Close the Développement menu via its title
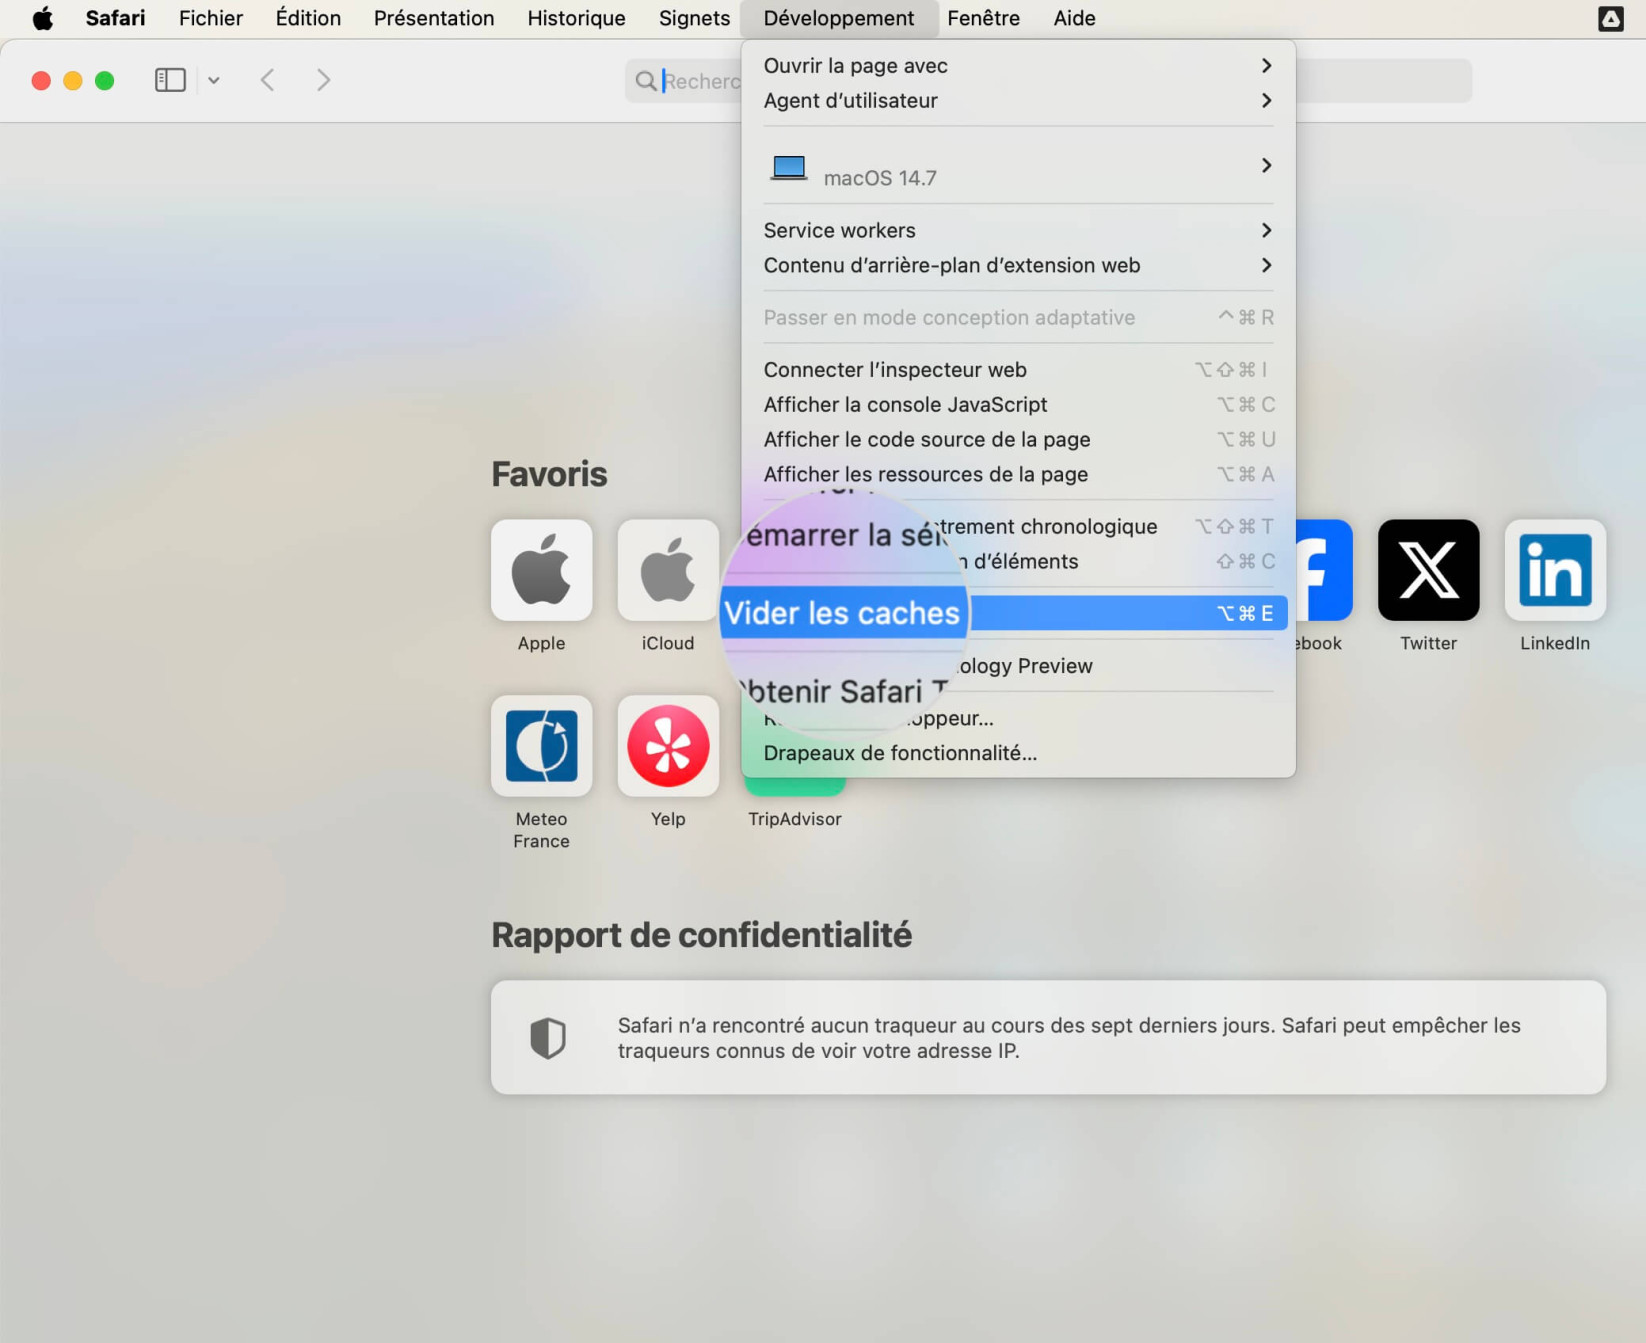1646x1343 pixels. 839,18
